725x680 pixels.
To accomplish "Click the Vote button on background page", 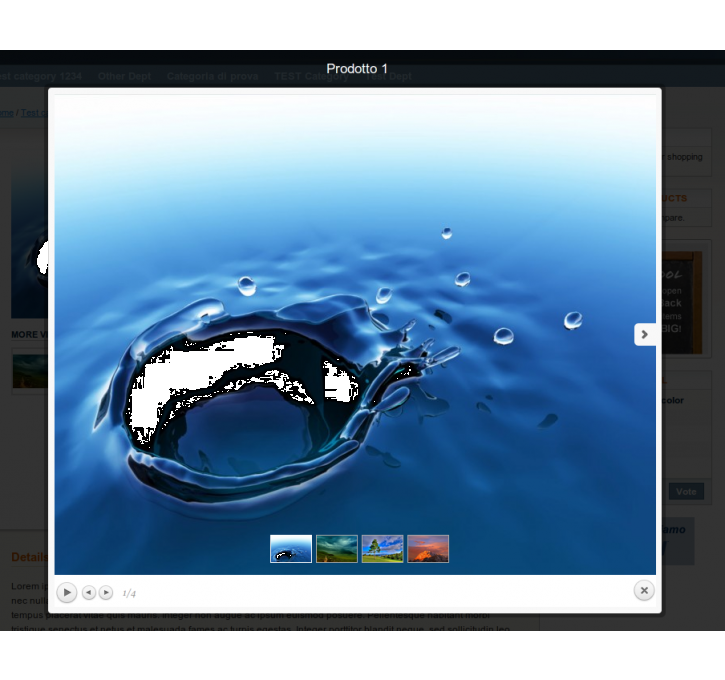I will click(686, 491).
